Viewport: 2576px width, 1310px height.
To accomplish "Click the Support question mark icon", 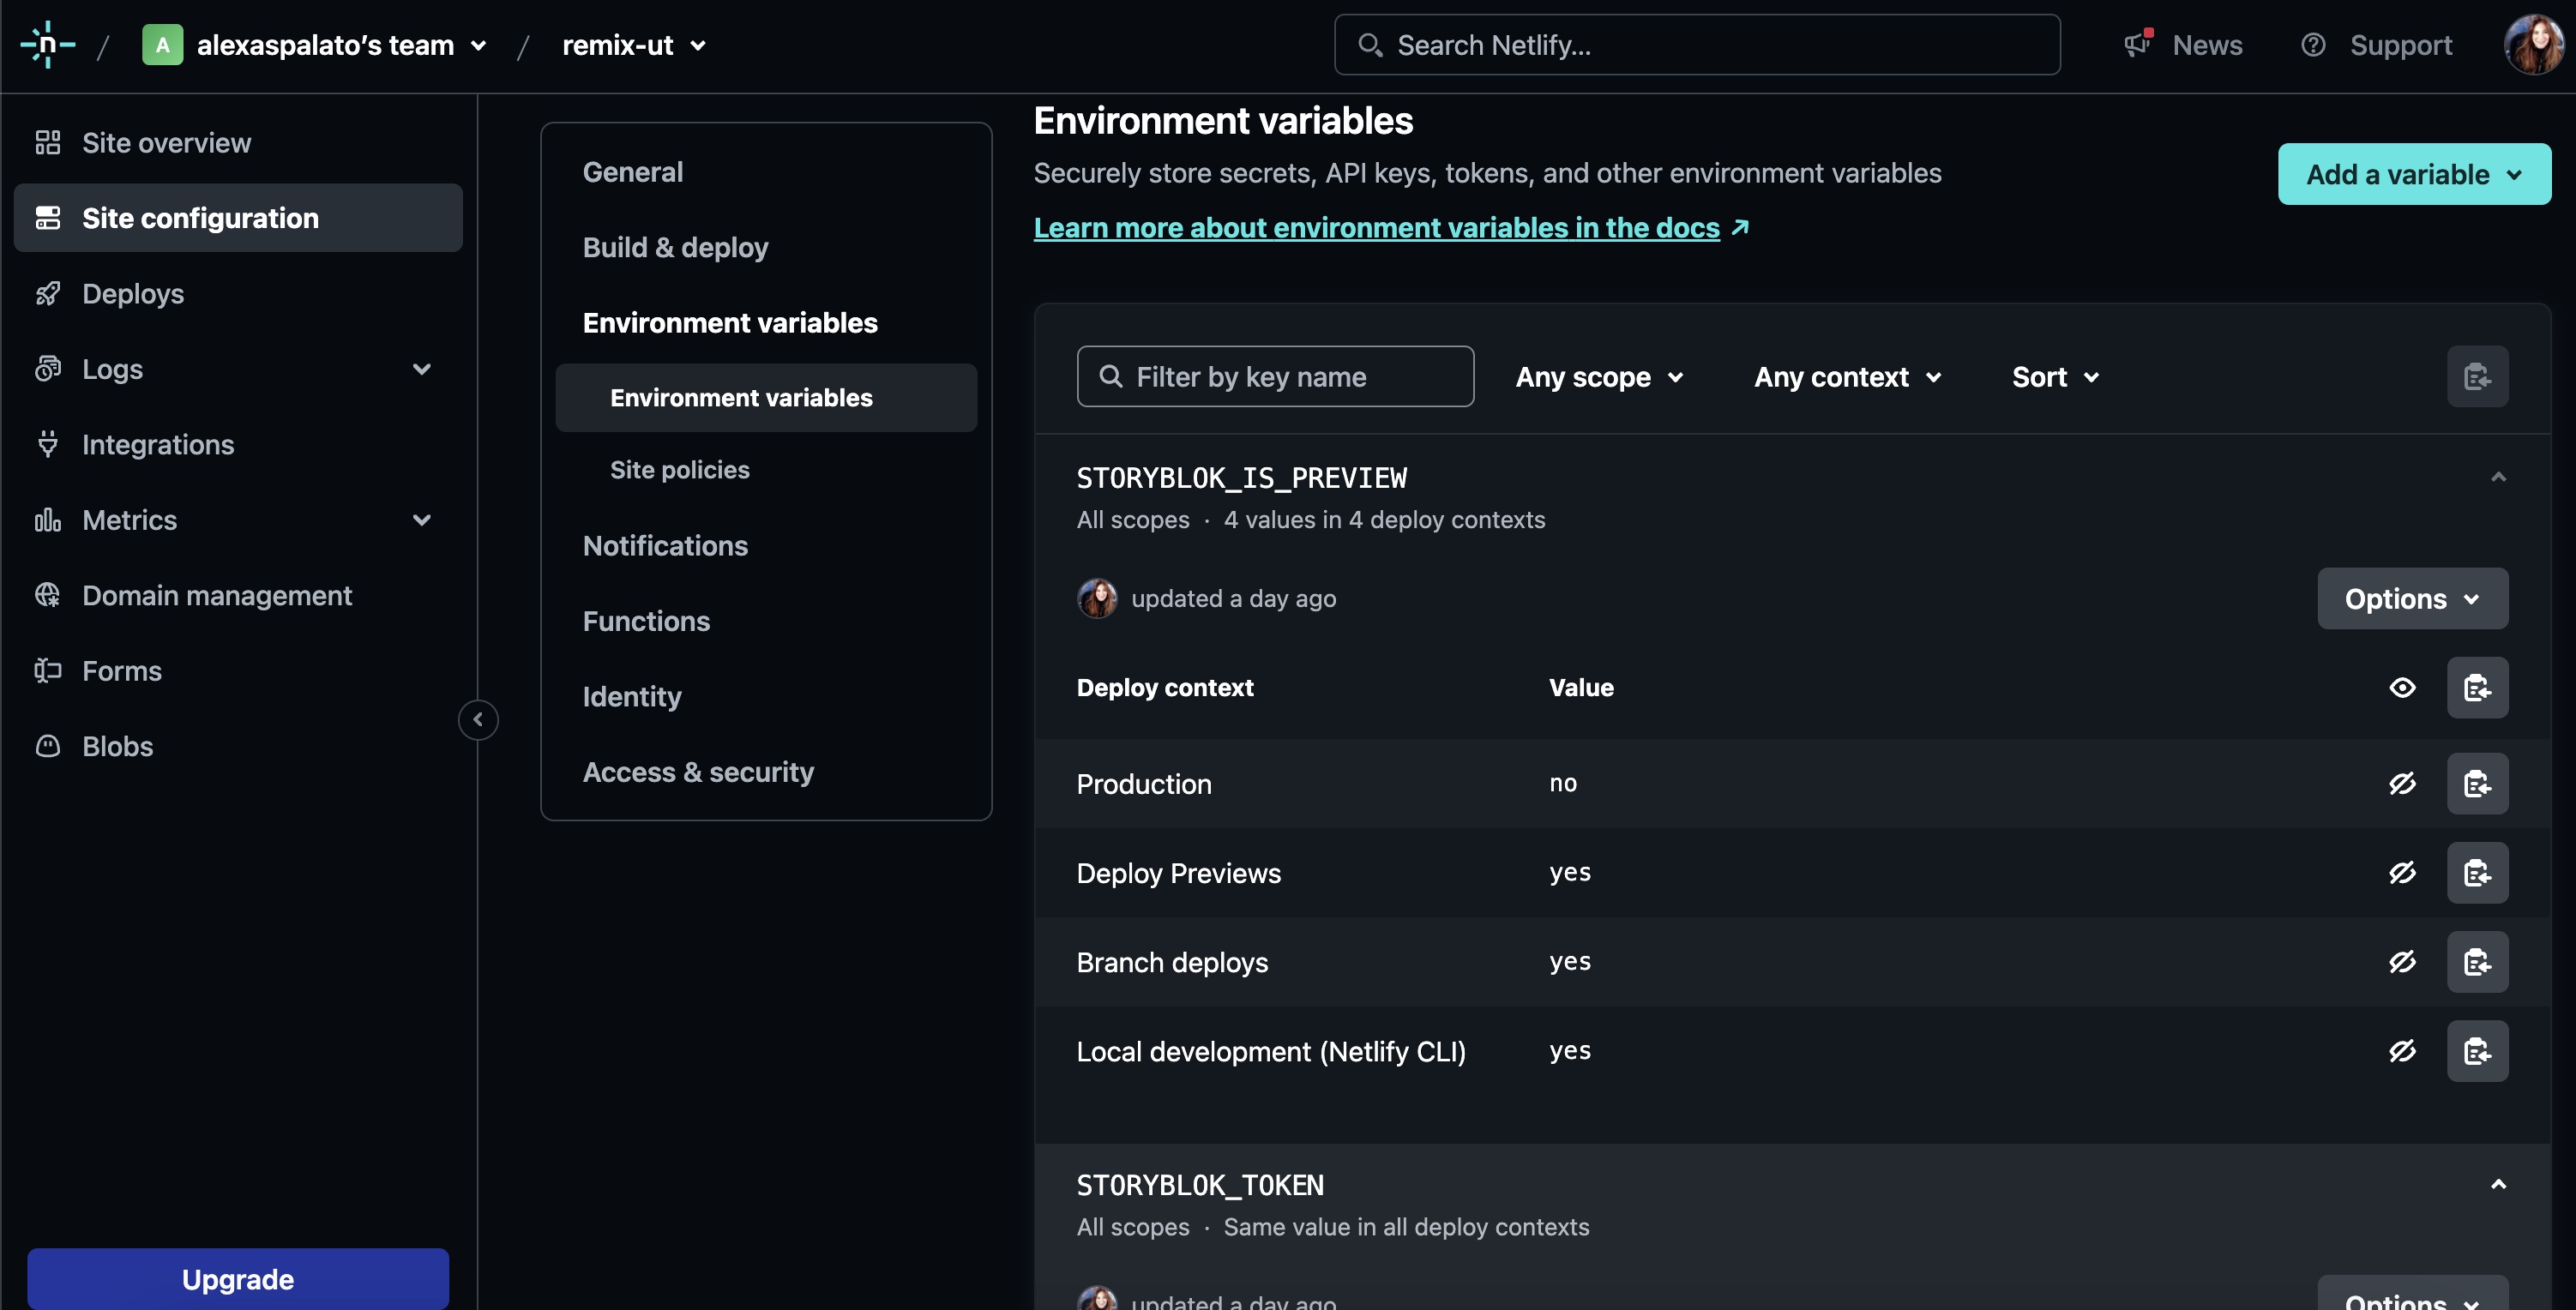I will coord(2313,45).
